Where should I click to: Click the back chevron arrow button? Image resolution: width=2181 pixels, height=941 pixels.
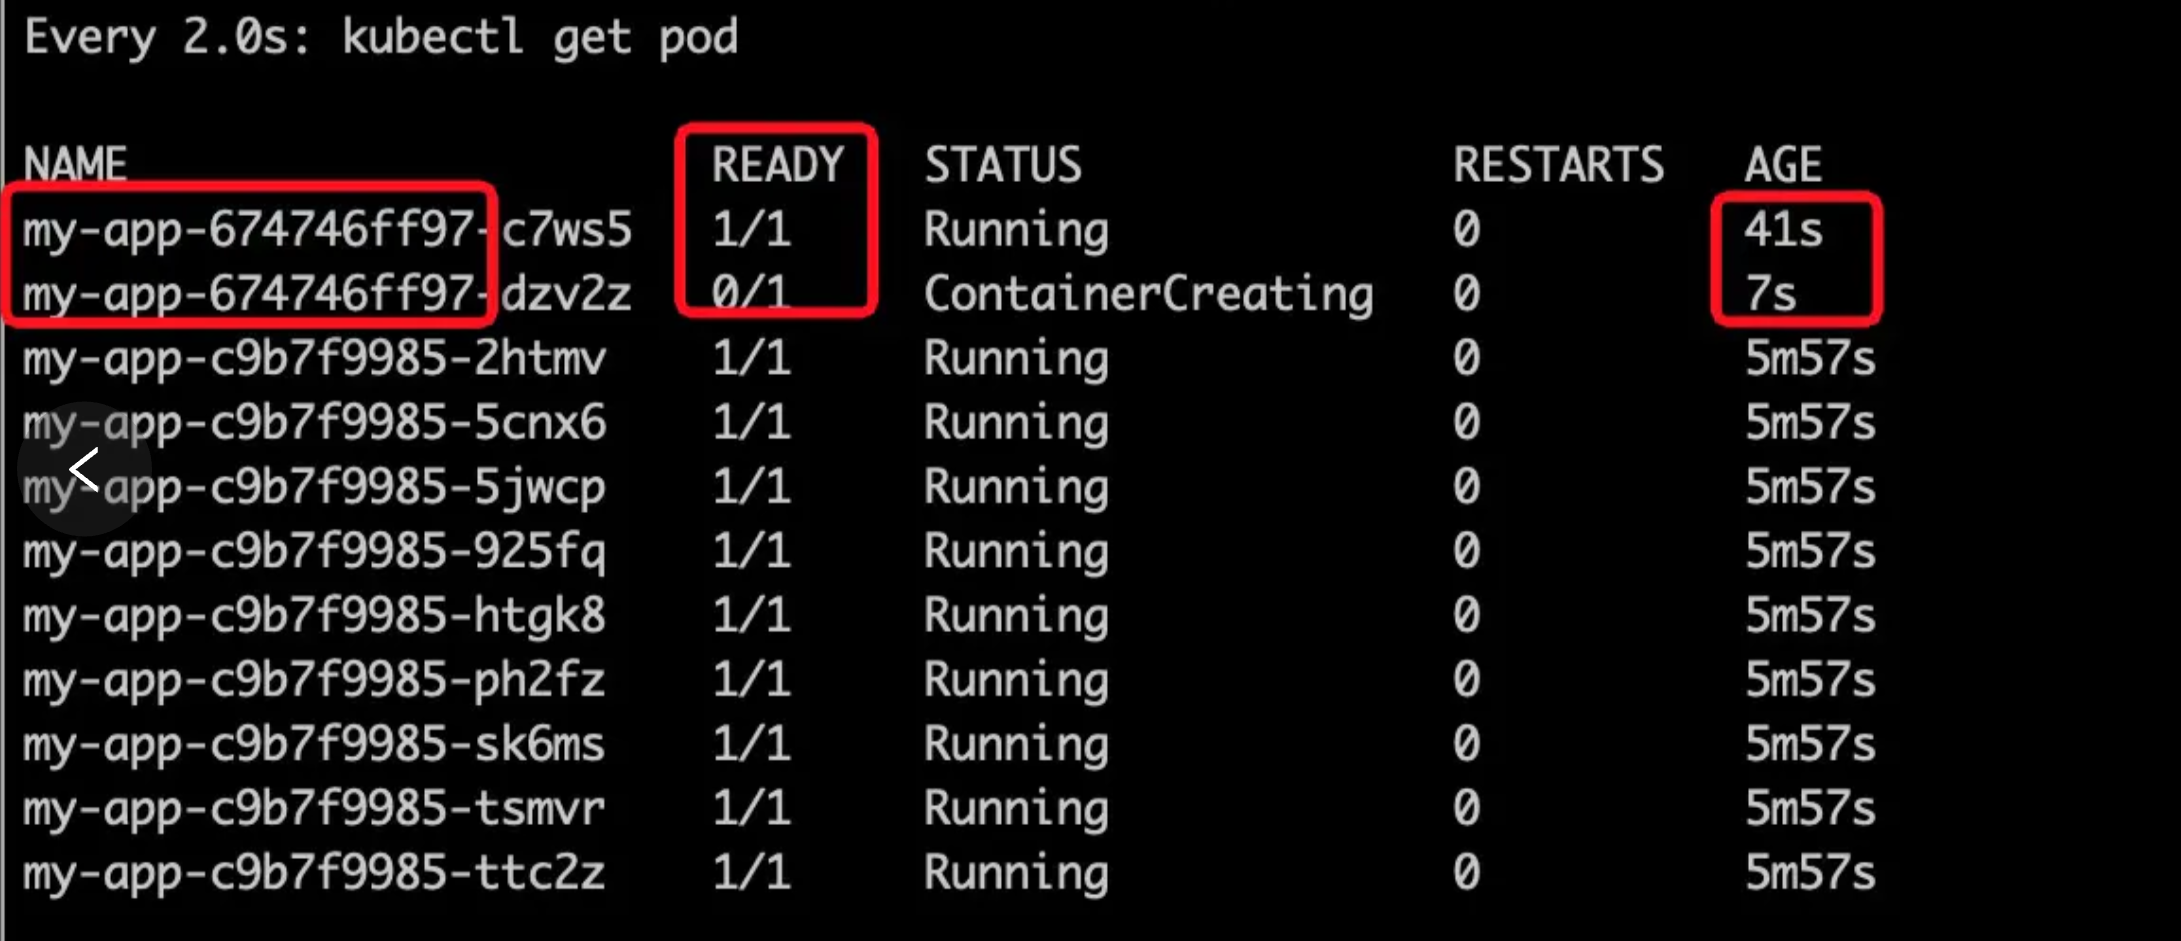pos(84,469)
